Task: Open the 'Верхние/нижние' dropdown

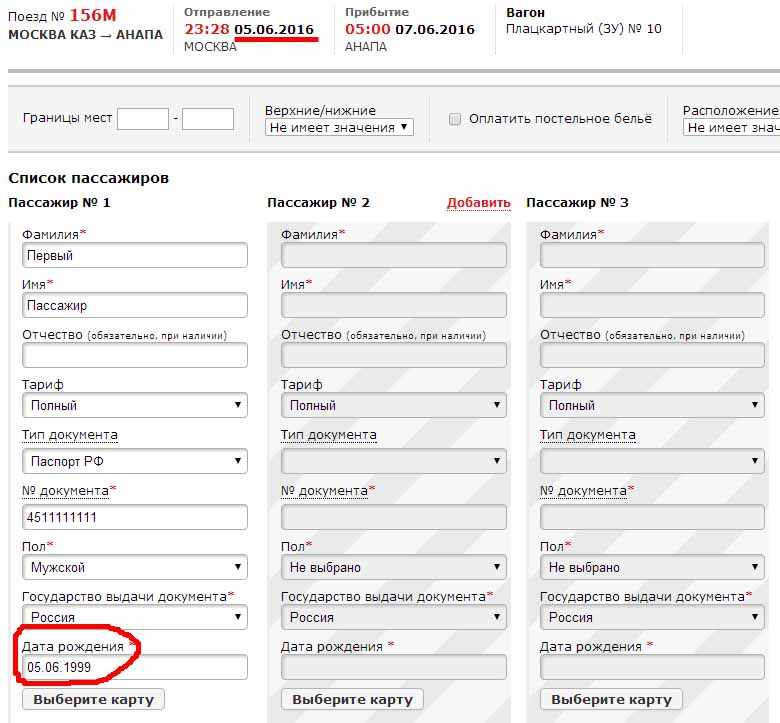Action: (339, 127)
